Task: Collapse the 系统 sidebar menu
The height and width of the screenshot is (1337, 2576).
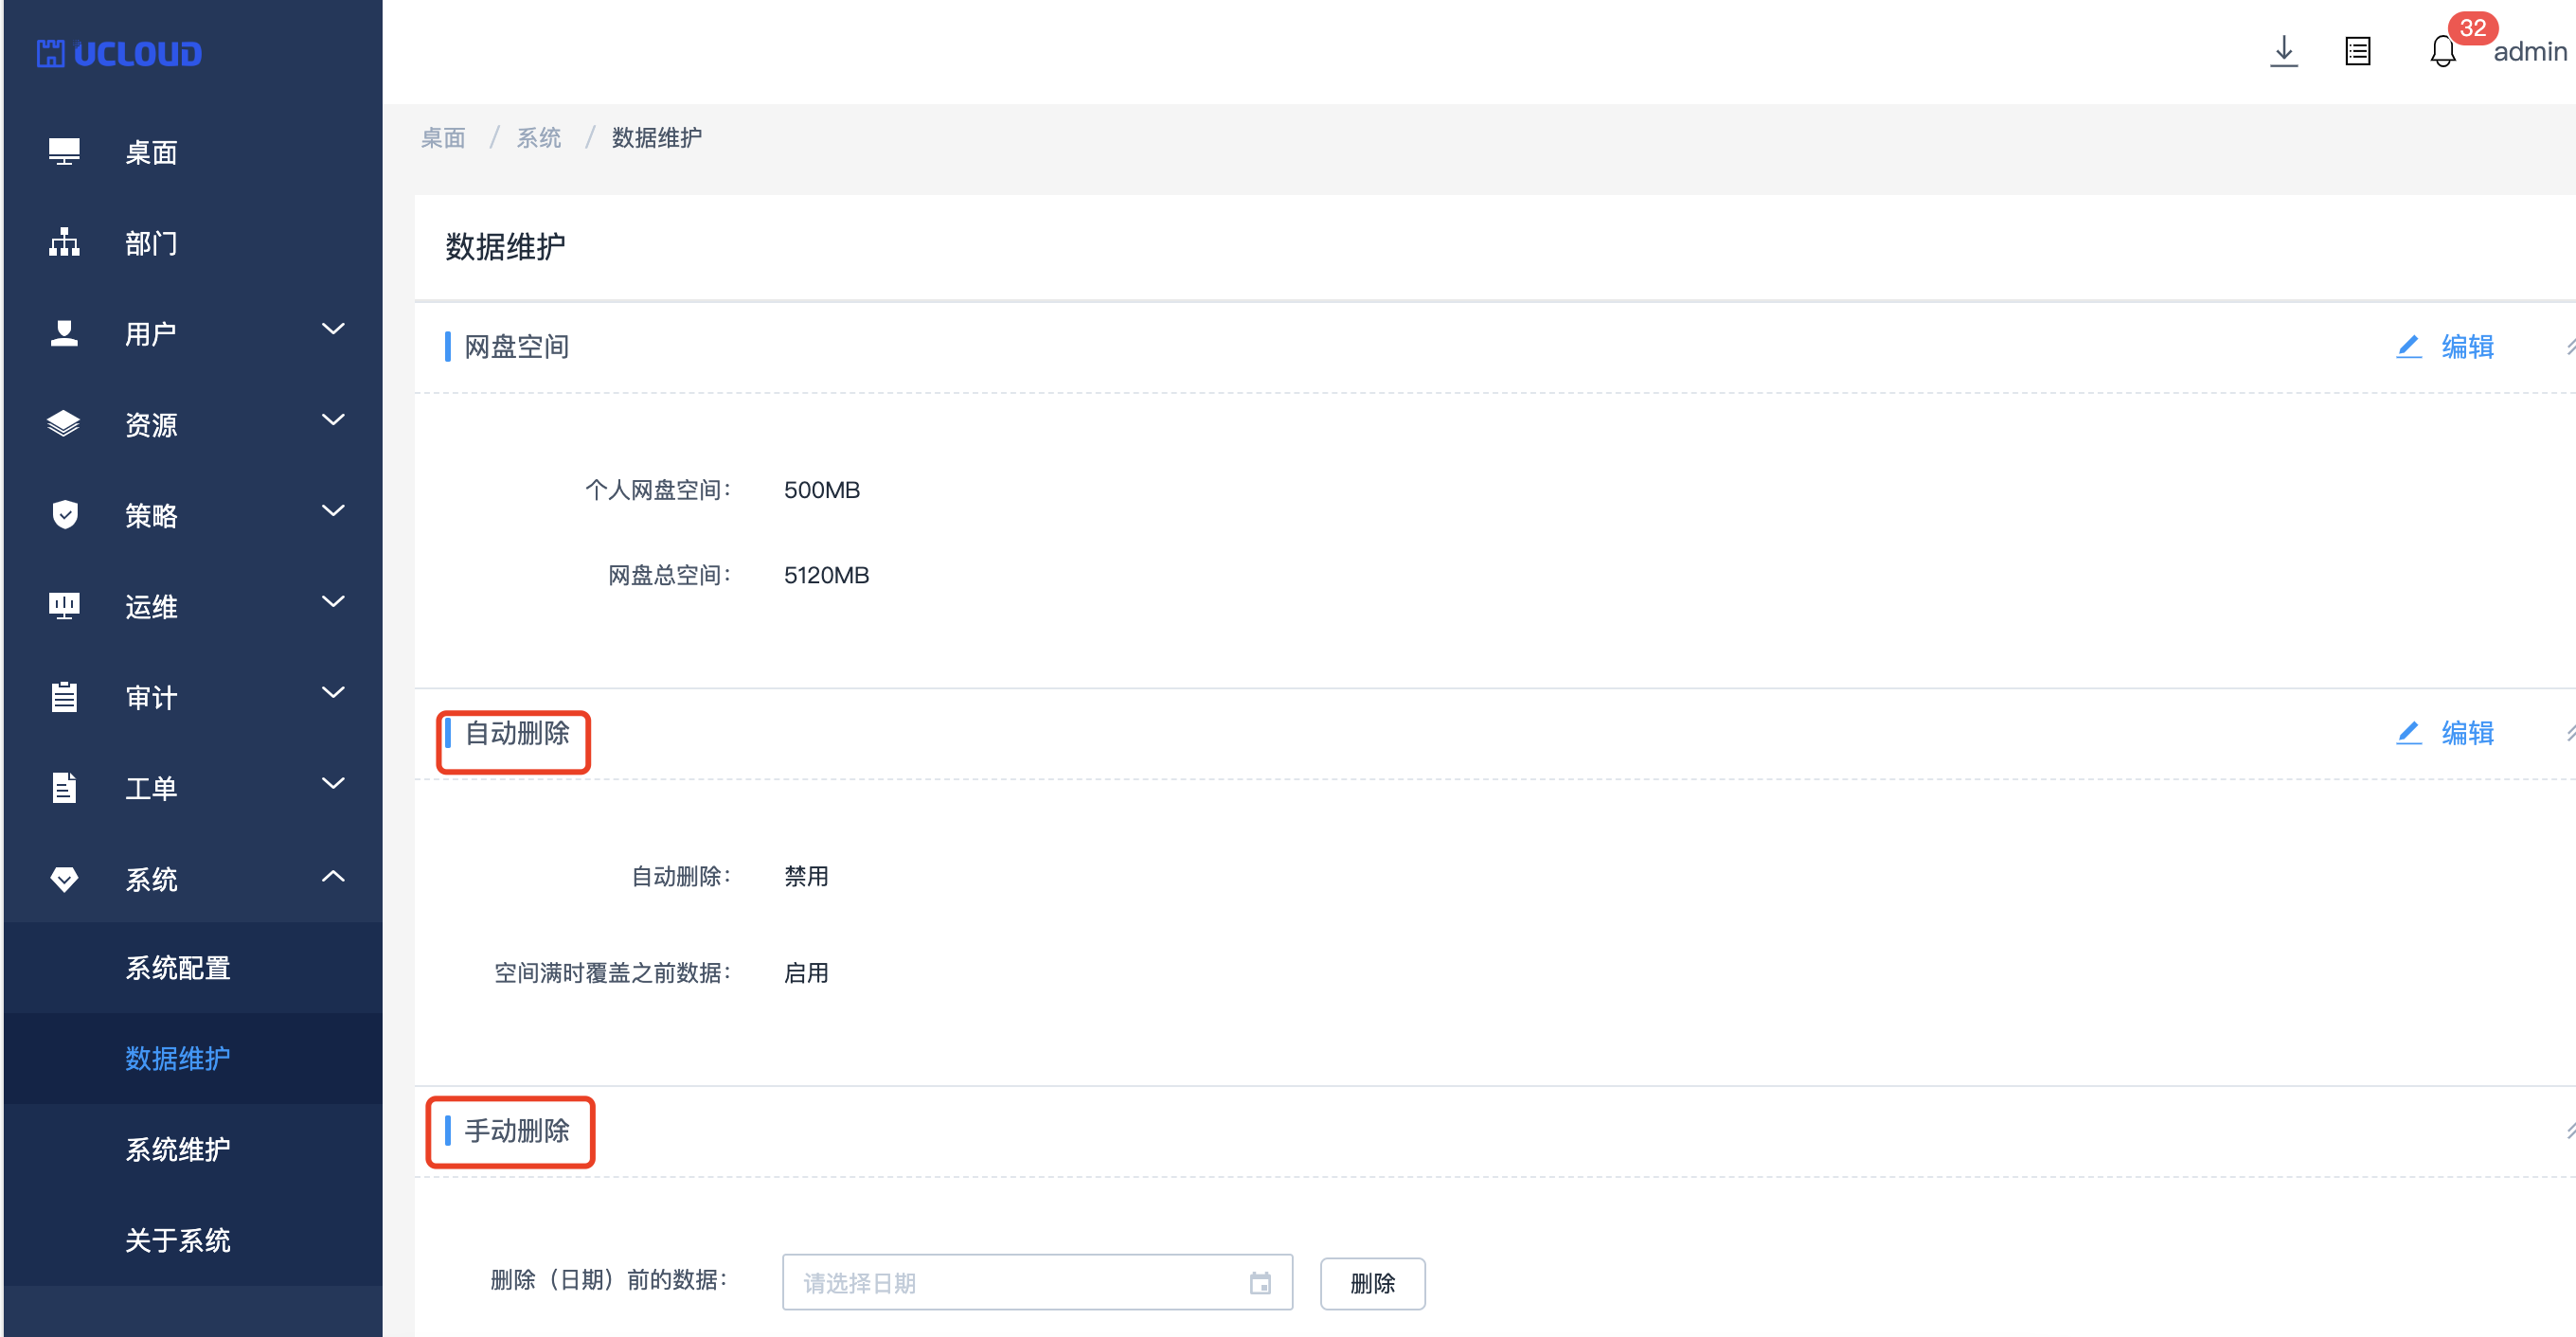Action: point(332,877)
